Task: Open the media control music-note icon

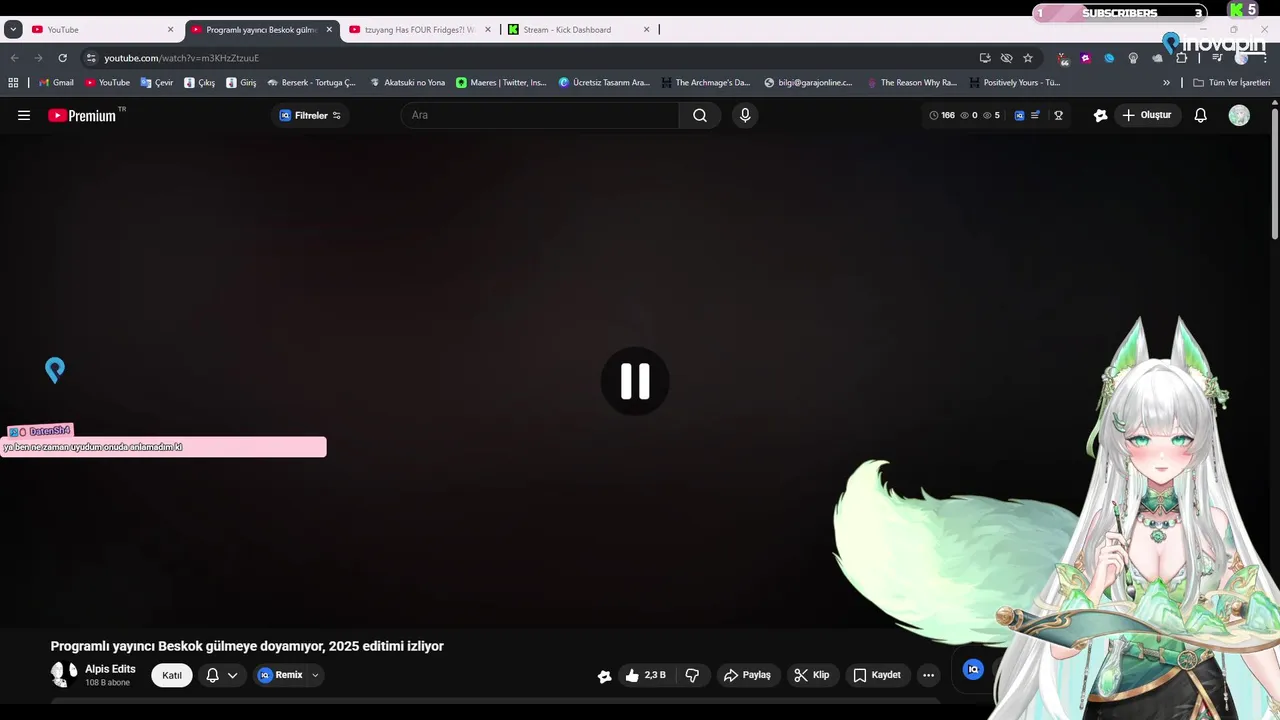Action: (x=1217, y=58)
